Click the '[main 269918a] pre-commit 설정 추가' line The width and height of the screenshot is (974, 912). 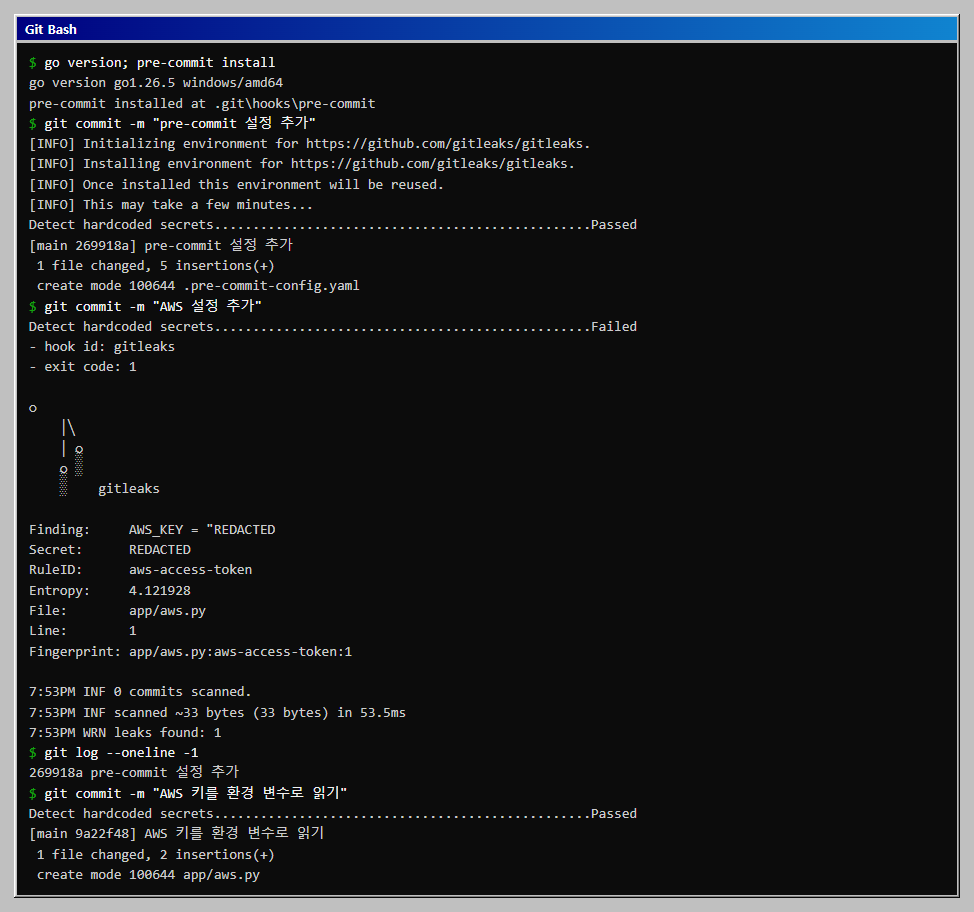click(161, 245)
